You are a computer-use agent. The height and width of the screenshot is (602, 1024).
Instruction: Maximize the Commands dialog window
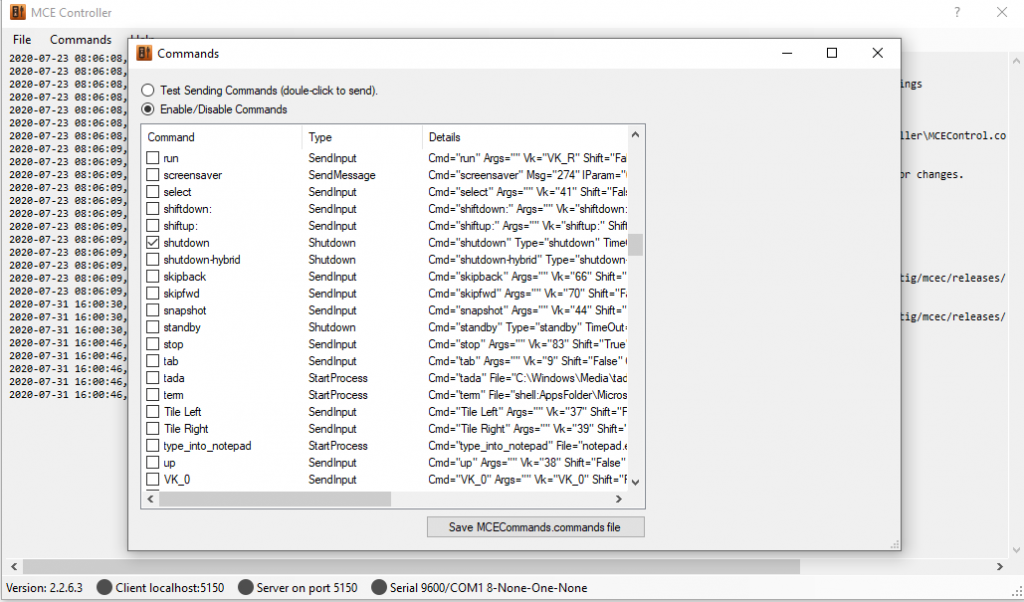(x=831, y=53)
